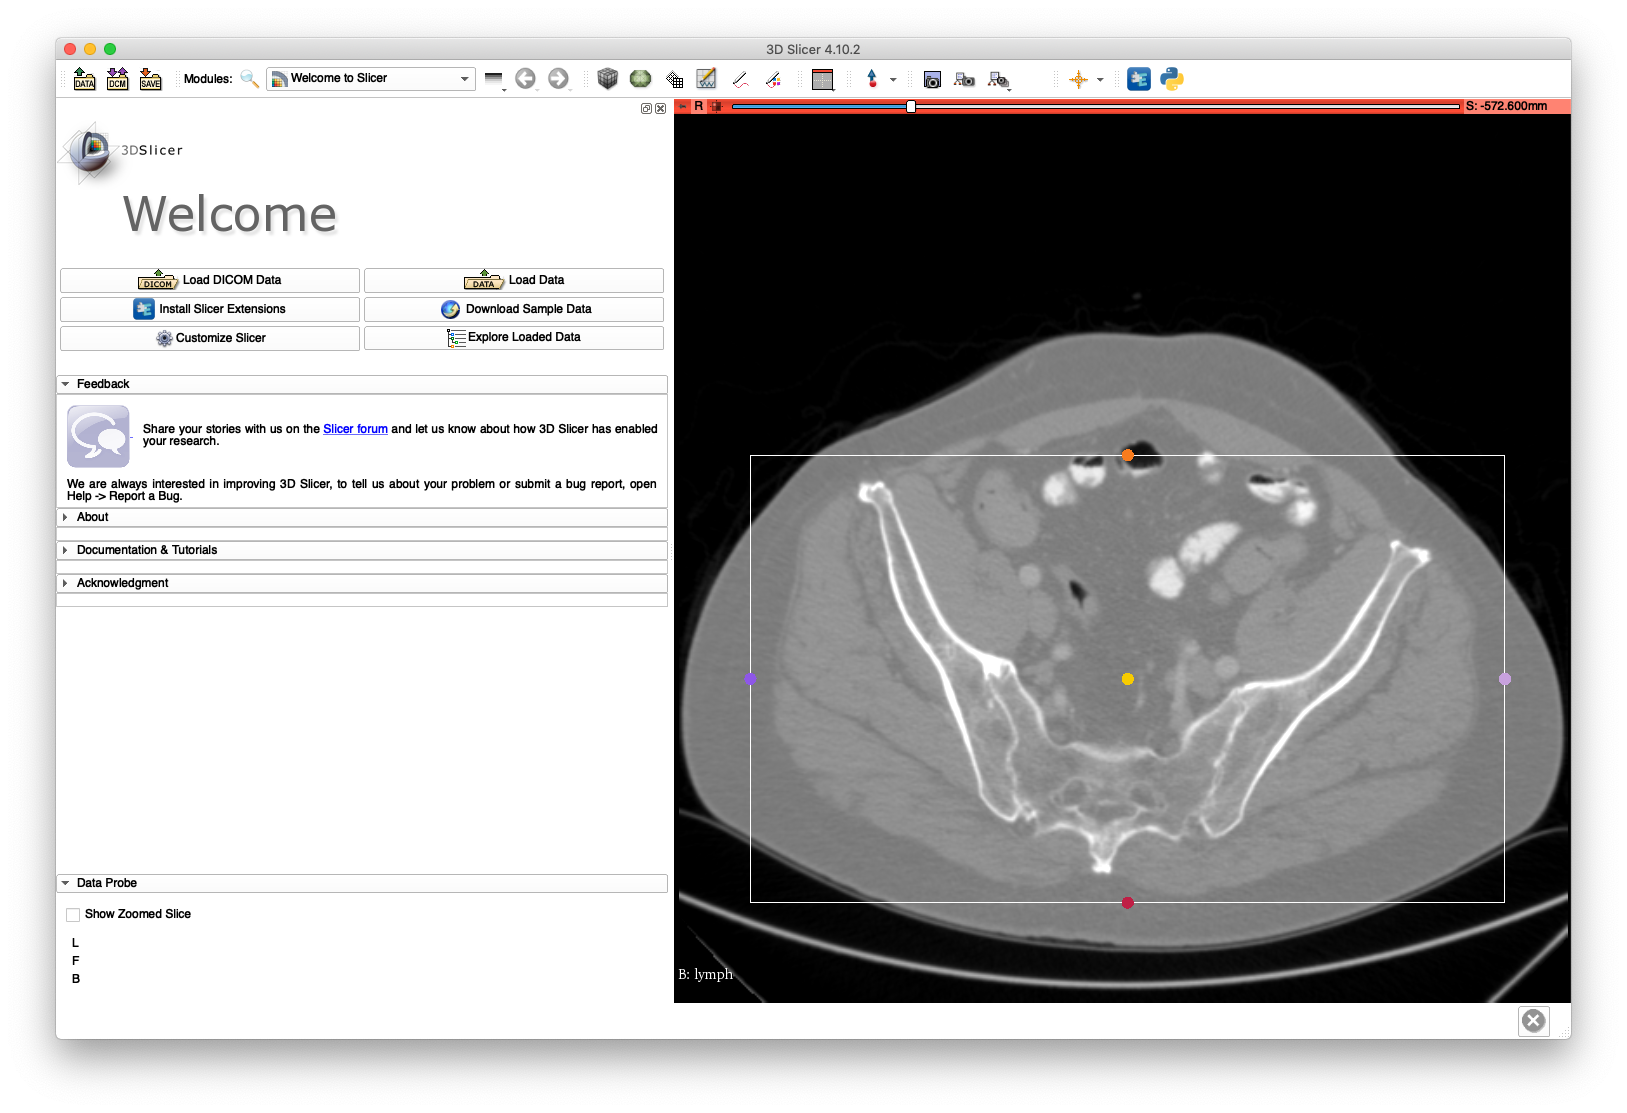Viewport: 1627px width, 1113px height.
Task: Open the Extensions Manager icon
Action: pyautogui.click(x=1139, y=79)
